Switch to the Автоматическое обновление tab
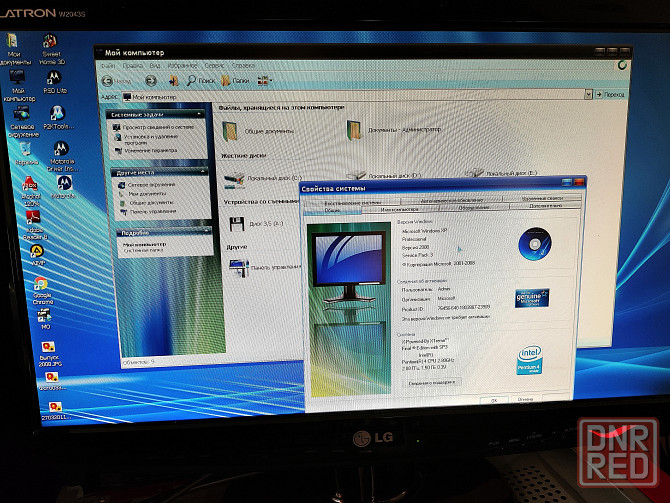Screen dimensions: 670x503 click(452, 200)
